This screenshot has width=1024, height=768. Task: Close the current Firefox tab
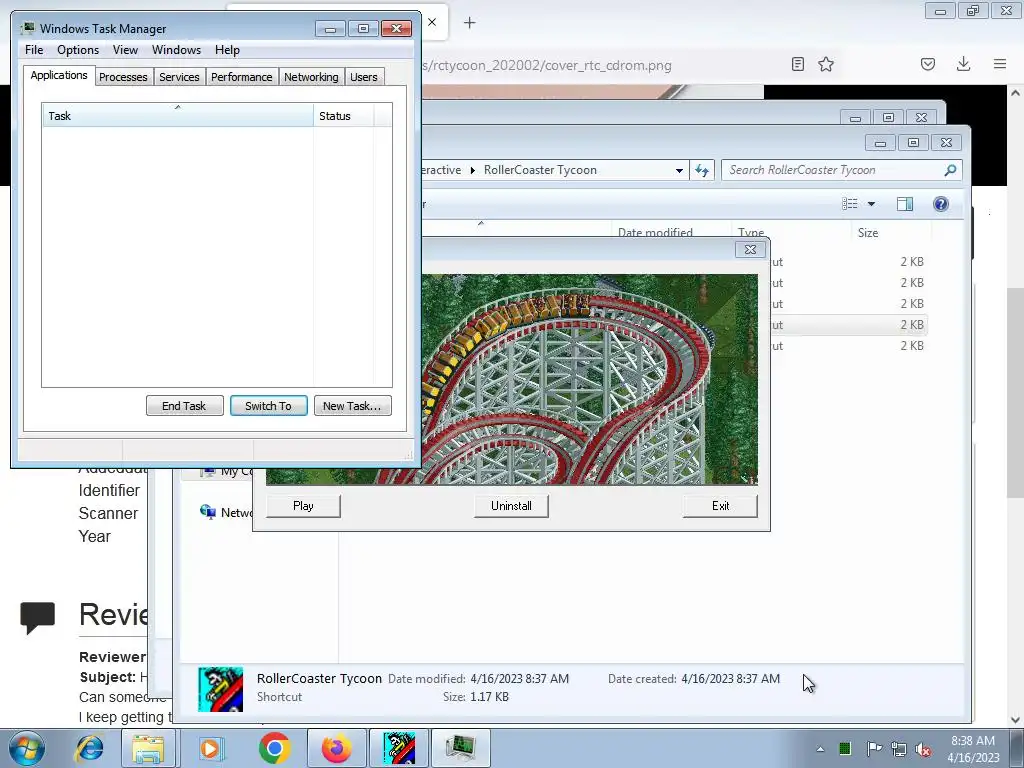(432, 22)
